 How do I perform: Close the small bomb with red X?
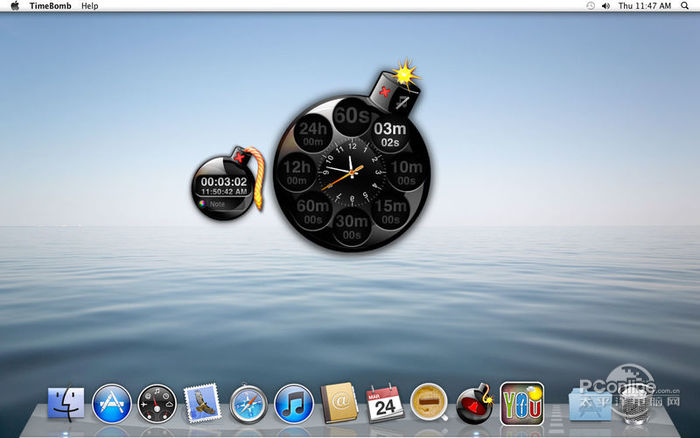pos(239,157)
